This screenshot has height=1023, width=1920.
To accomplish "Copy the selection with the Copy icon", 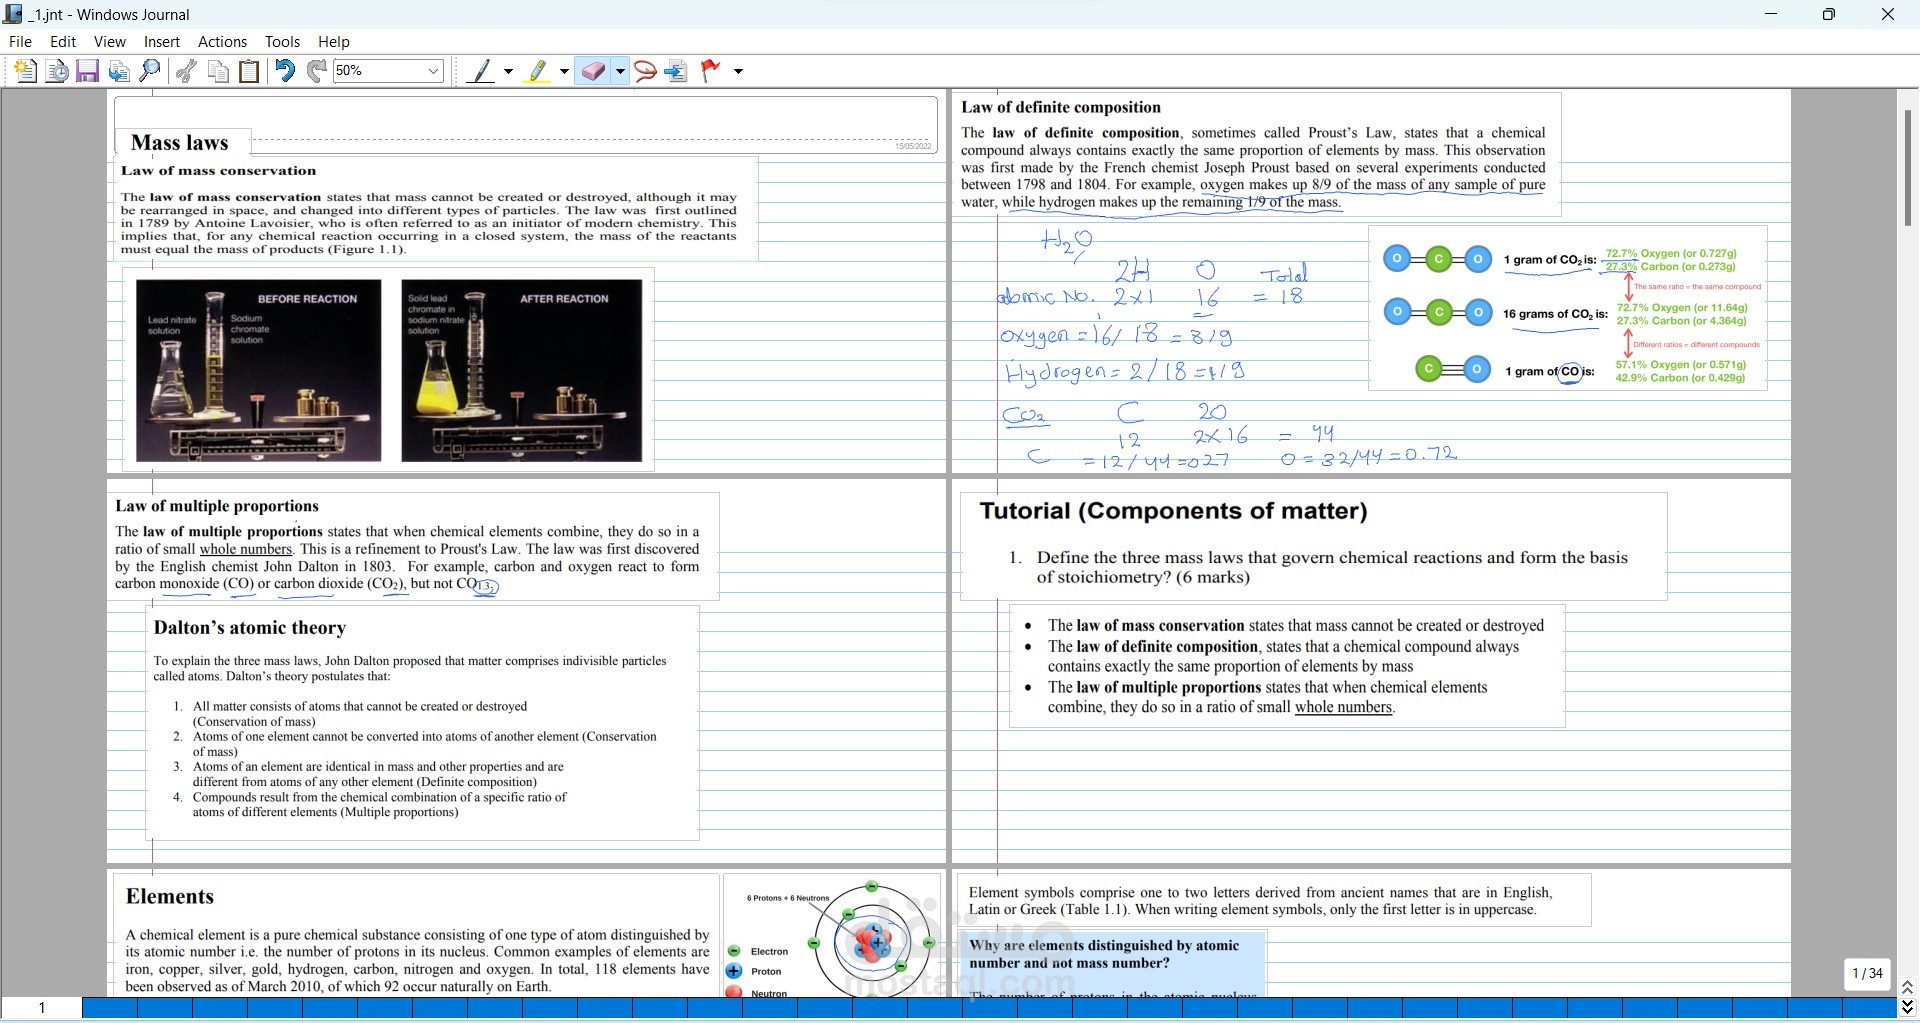I will coord(218,71).
